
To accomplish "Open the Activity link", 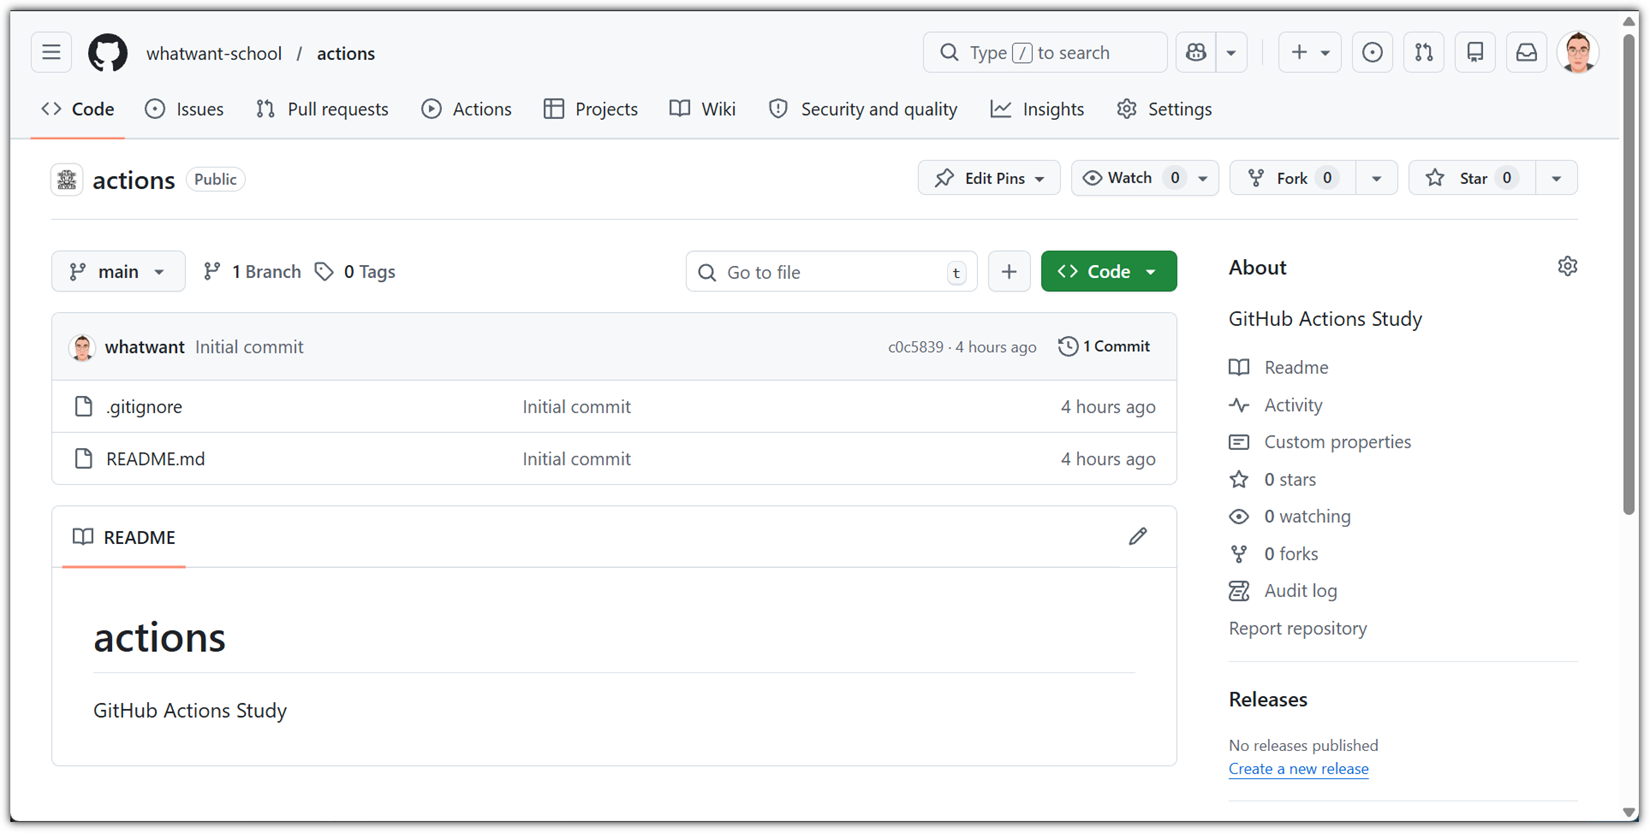I will pos(1276,405).
